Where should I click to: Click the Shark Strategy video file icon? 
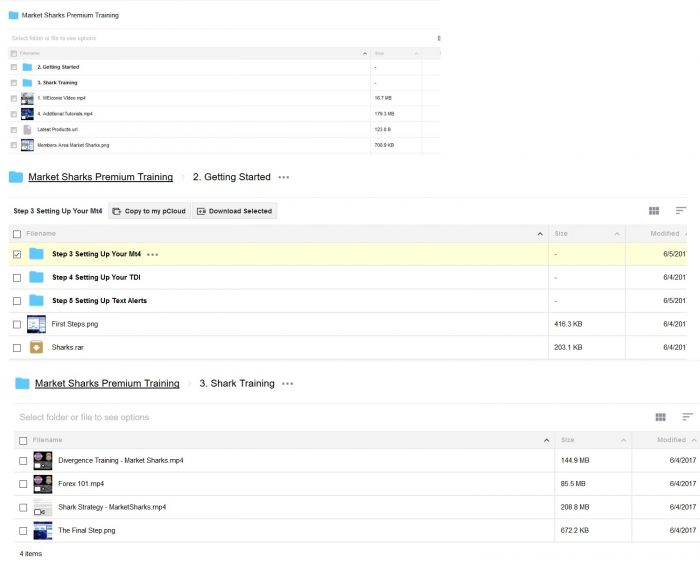pyautogui.click(x=42, y=507)
